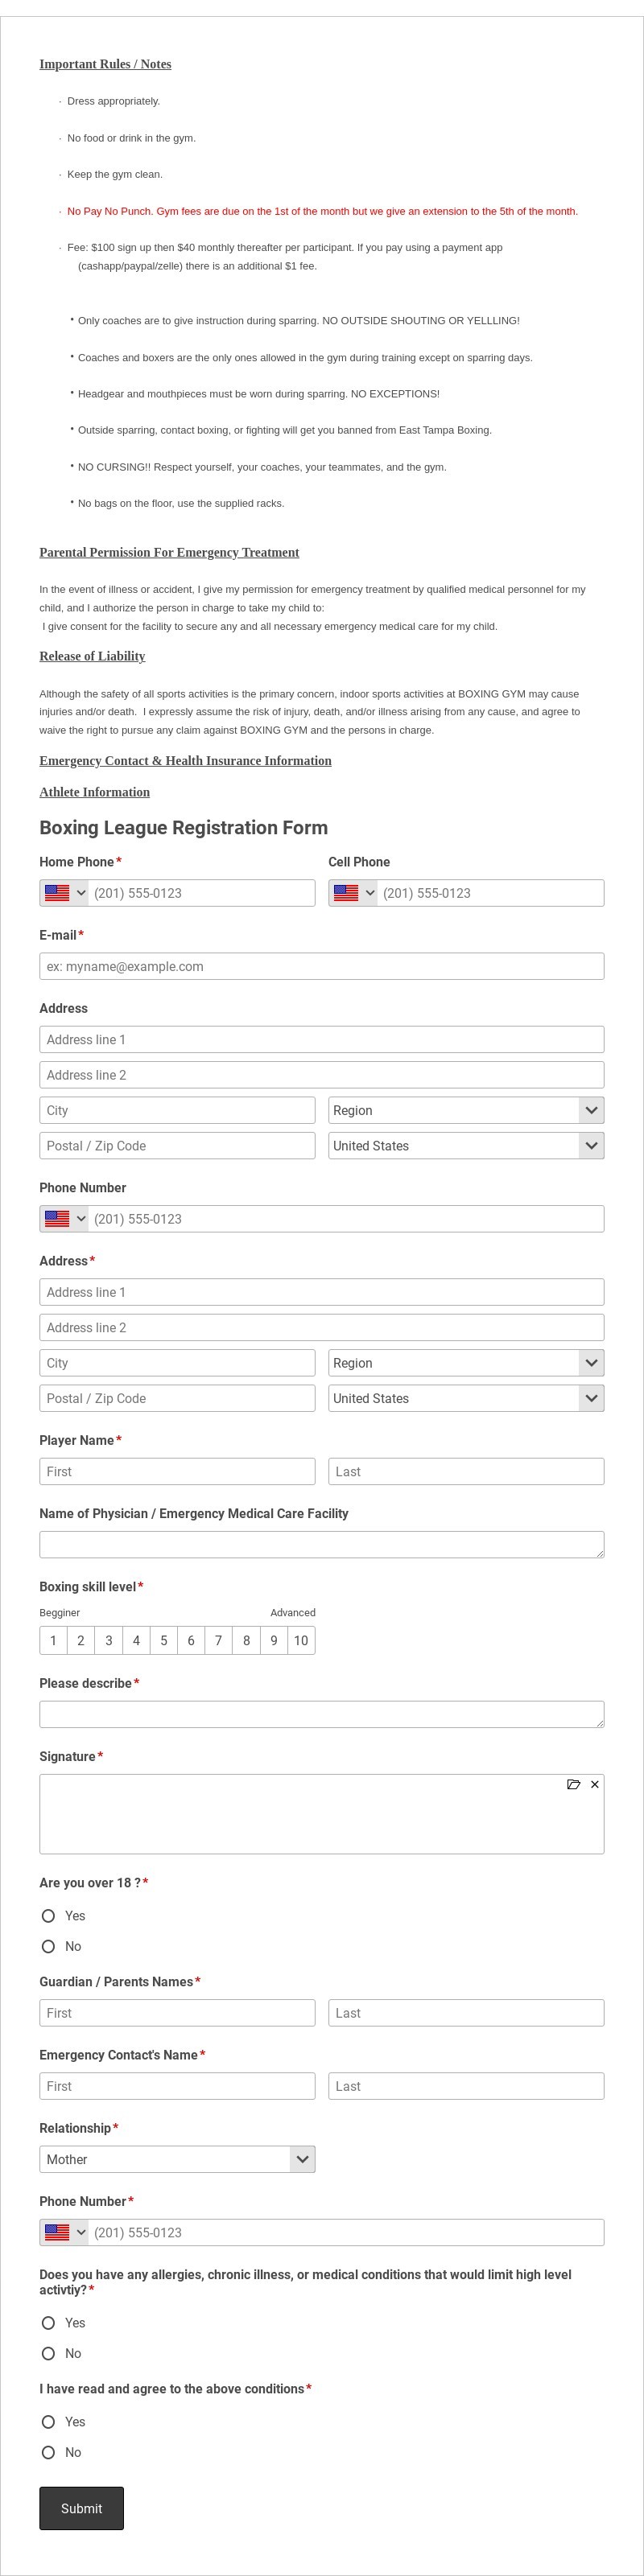Image resolution: width=644 pixels, height=2576 pixels.
Task: Click Guardian / Parents Last name field
Action: click(x=466, y=2012)
